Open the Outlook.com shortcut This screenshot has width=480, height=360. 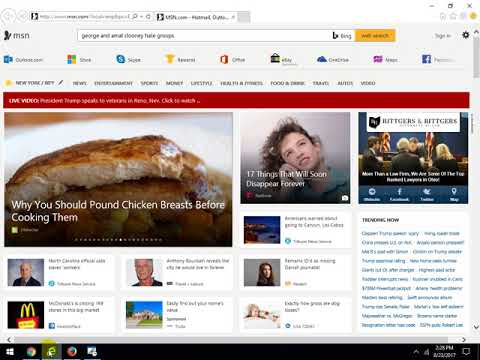(x=23, y=60)
